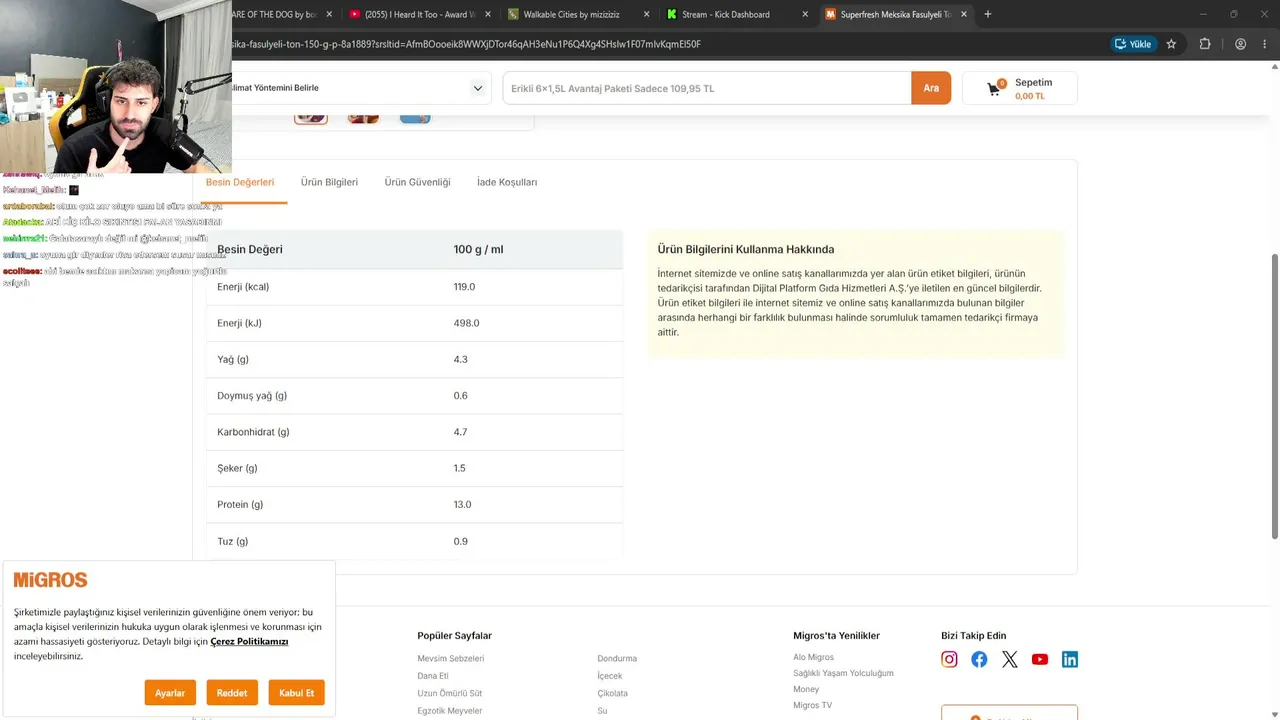Click Kabul Et to accept cookies
This screenshot has width=1280, height=720.
tap(297, 693)
